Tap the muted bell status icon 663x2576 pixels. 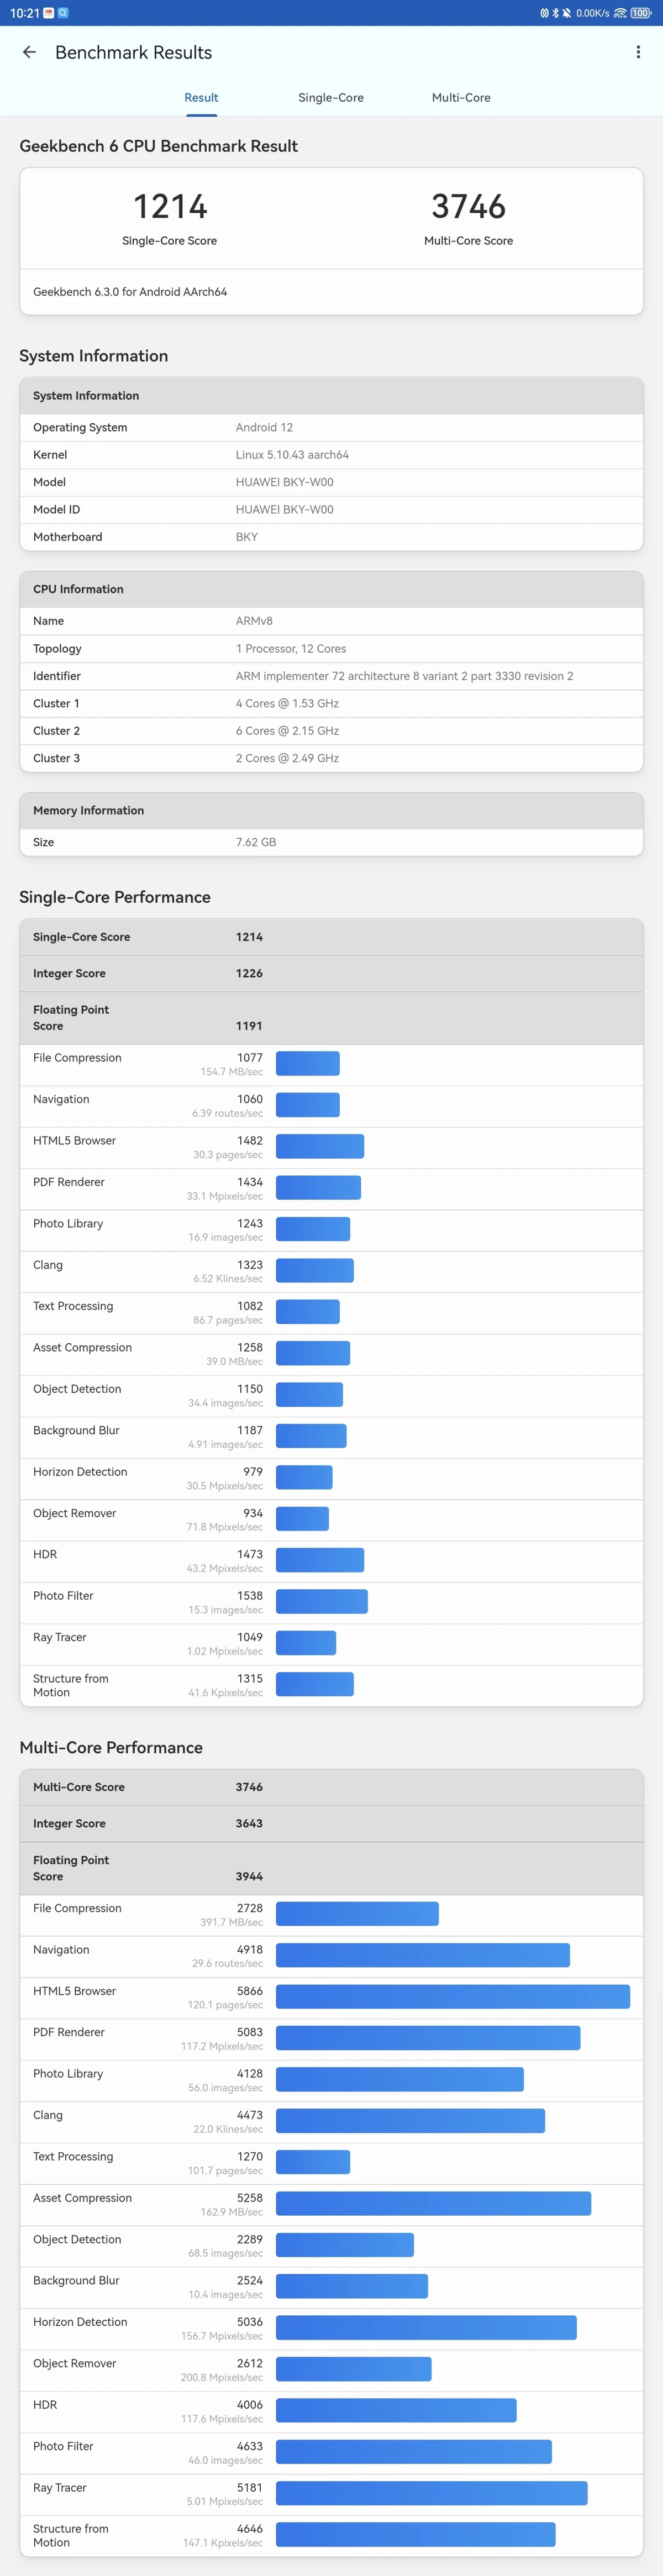pyautogui.click(x=567, y=13)
